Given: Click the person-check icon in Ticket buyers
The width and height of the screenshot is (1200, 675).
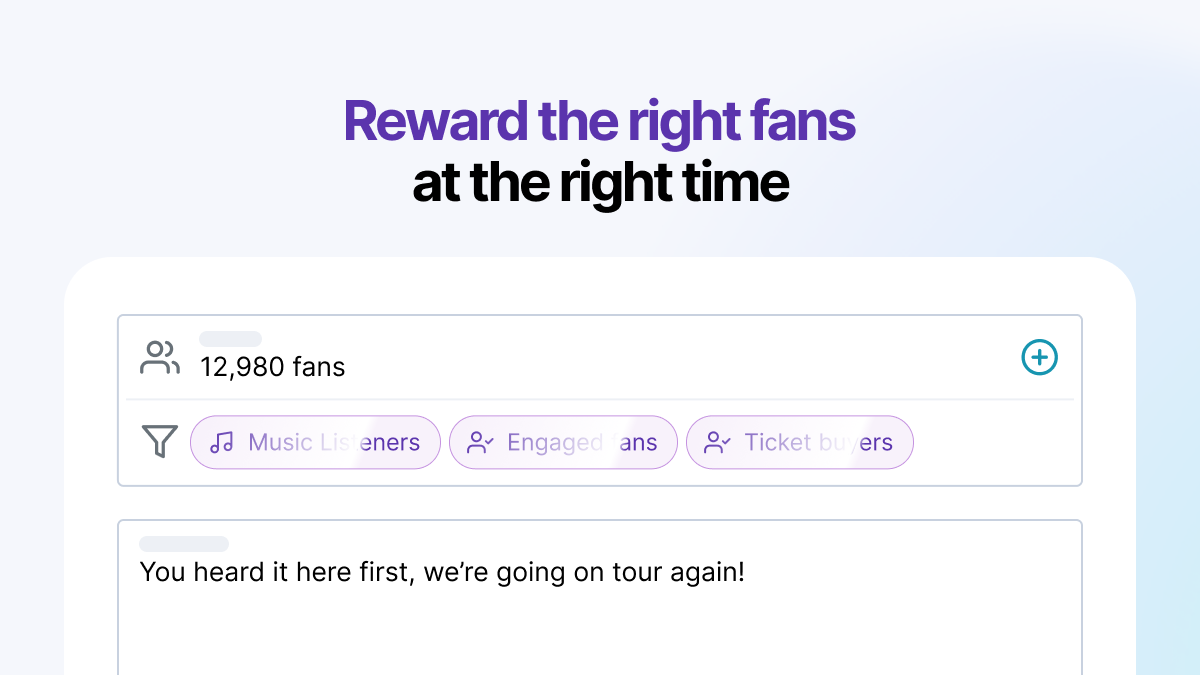Looking at the screenshot, I should [717, 442].
